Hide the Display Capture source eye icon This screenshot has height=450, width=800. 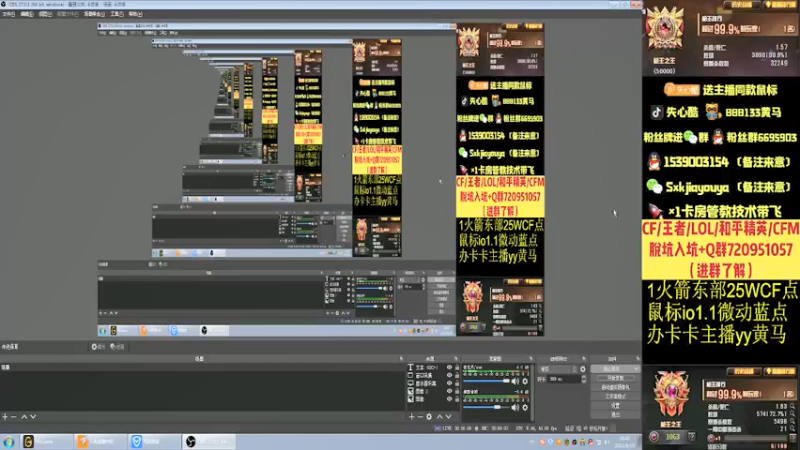coord(449,383)
